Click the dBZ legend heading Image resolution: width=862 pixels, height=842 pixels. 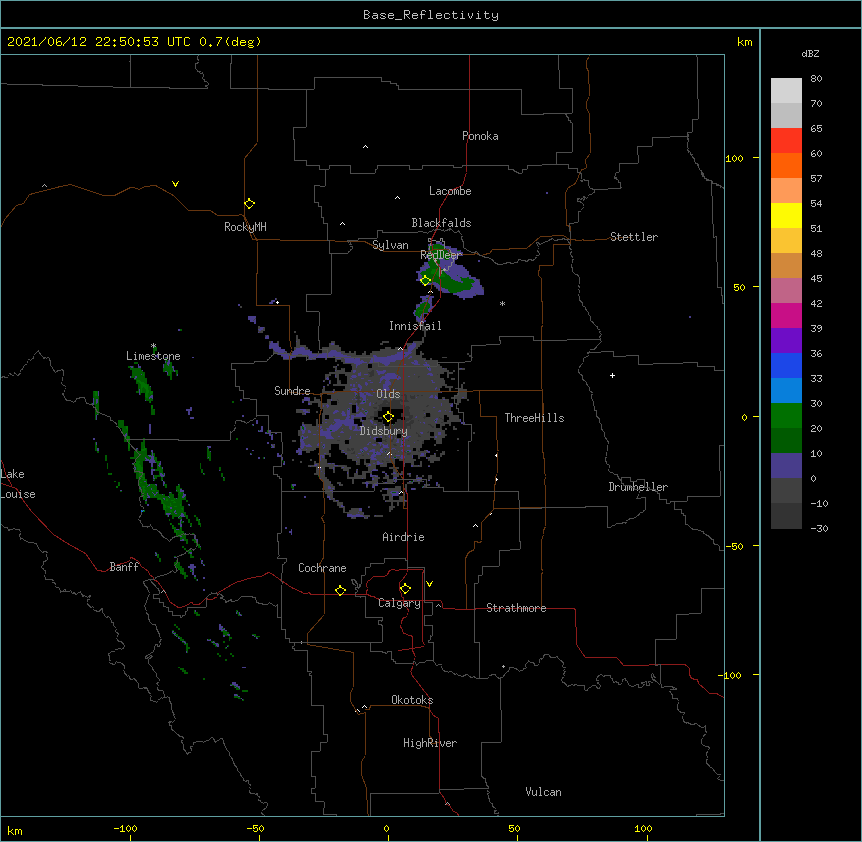(x=810, y=53)
